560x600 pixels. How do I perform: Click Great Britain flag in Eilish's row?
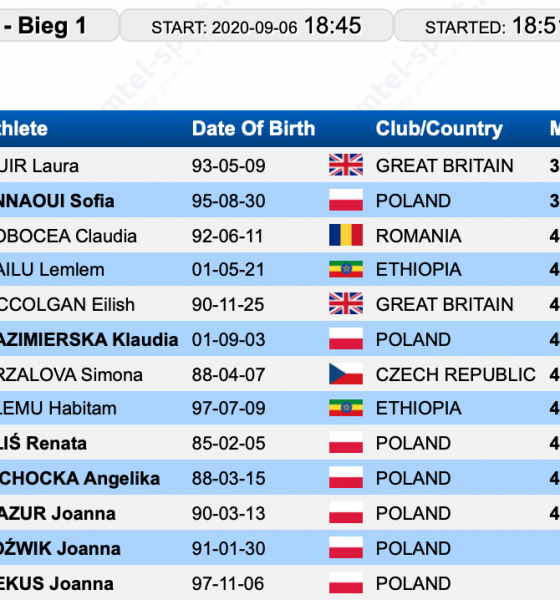click(x=346, y=303)
